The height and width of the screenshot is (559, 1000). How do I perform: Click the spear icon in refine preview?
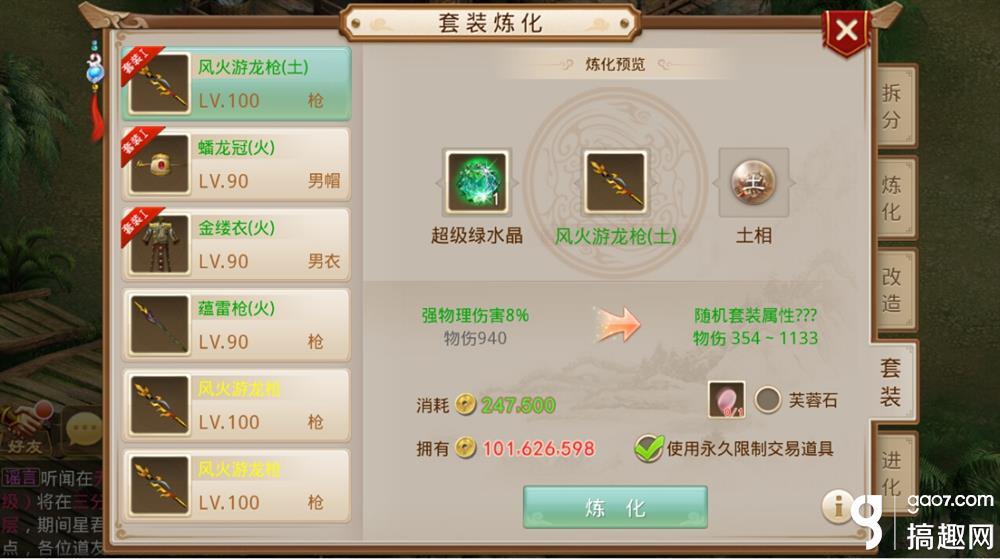coord(615,183)
